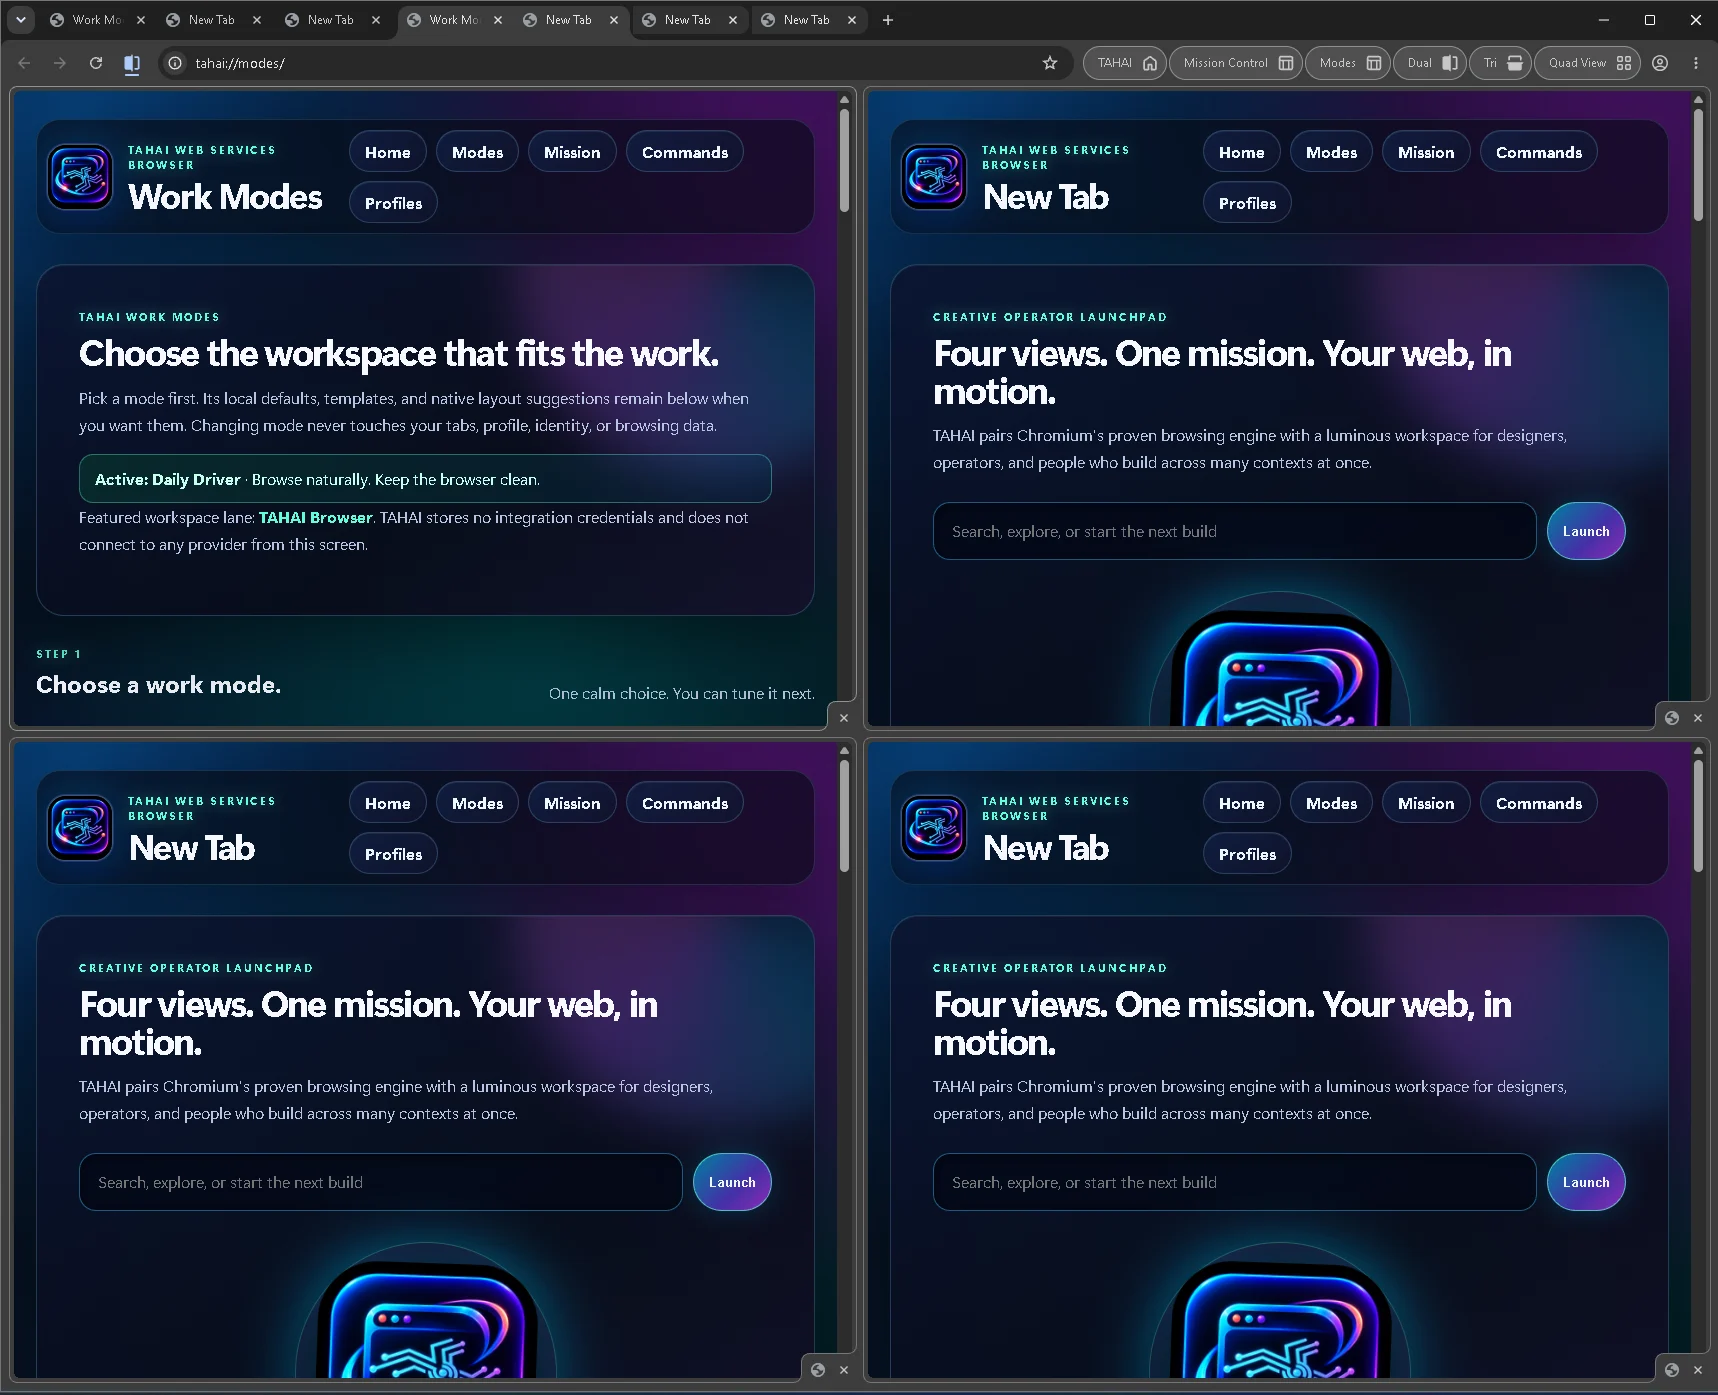Click Home in the bottom-right pane

(1242, 803)
